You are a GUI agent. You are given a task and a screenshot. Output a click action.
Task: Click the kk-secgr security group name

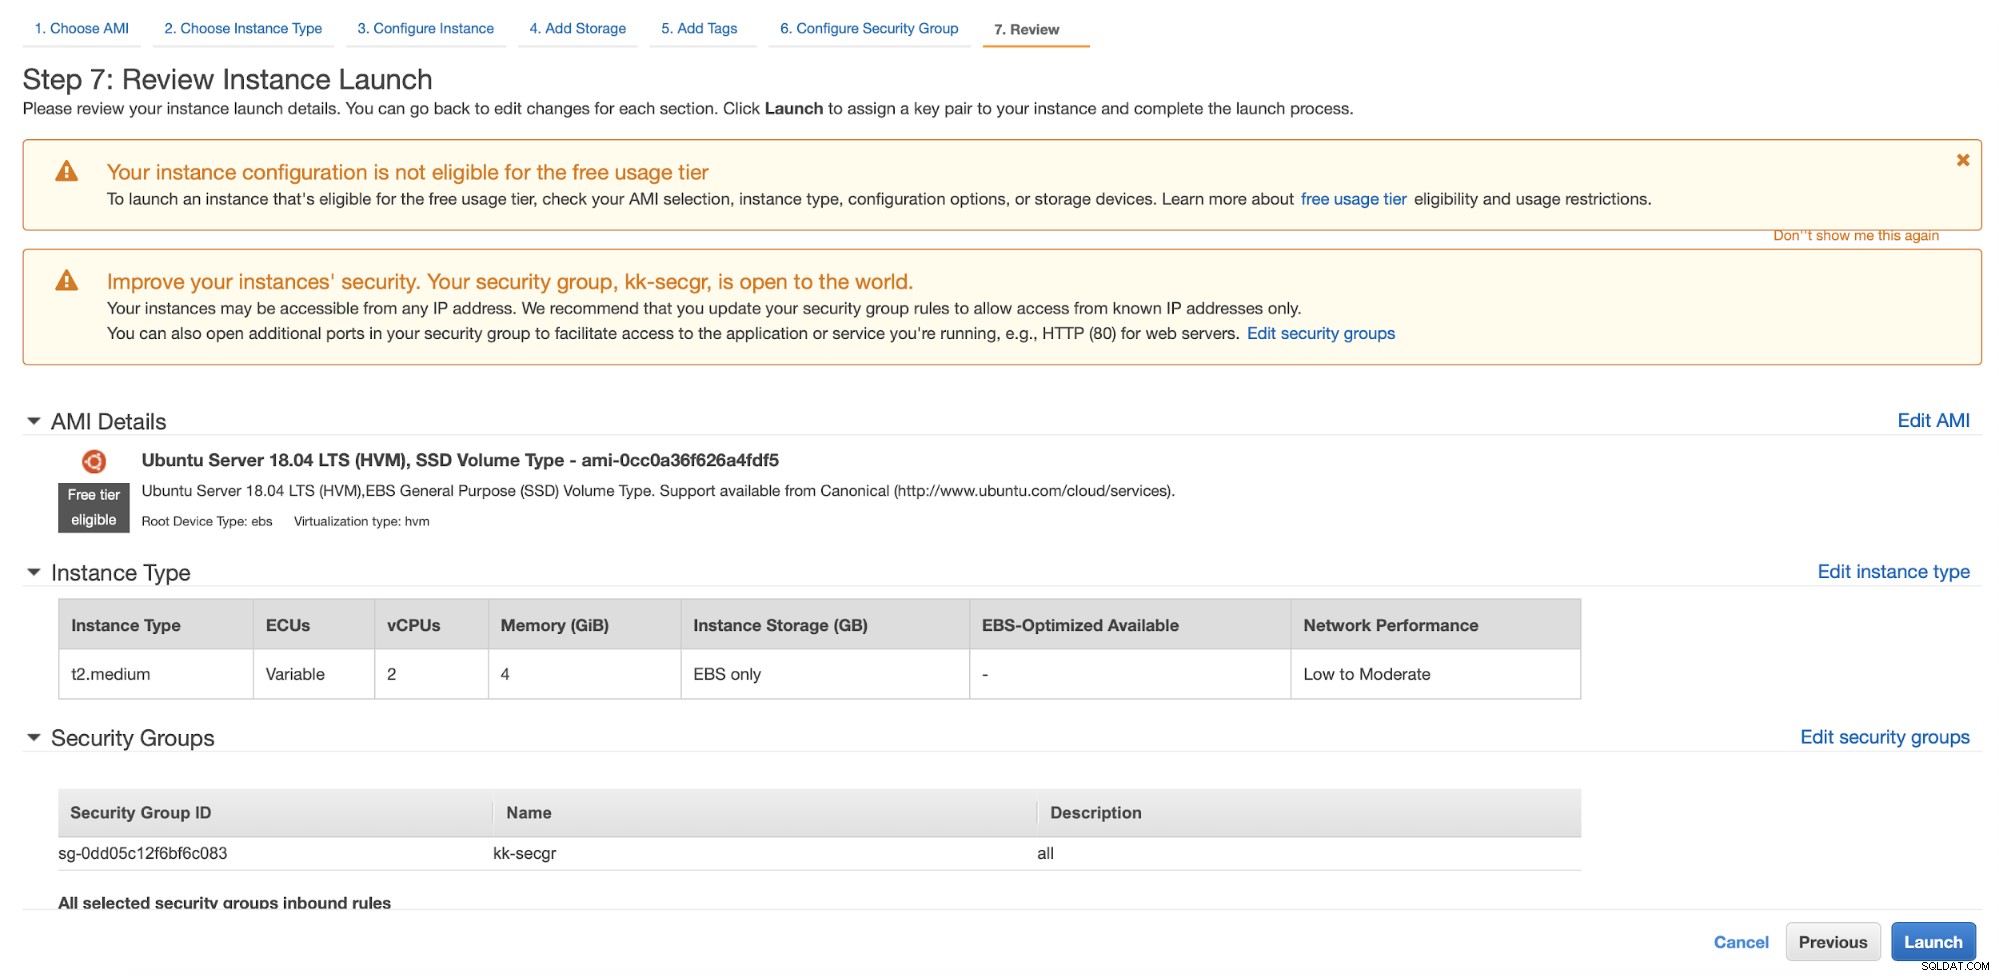tap(525, 853)
